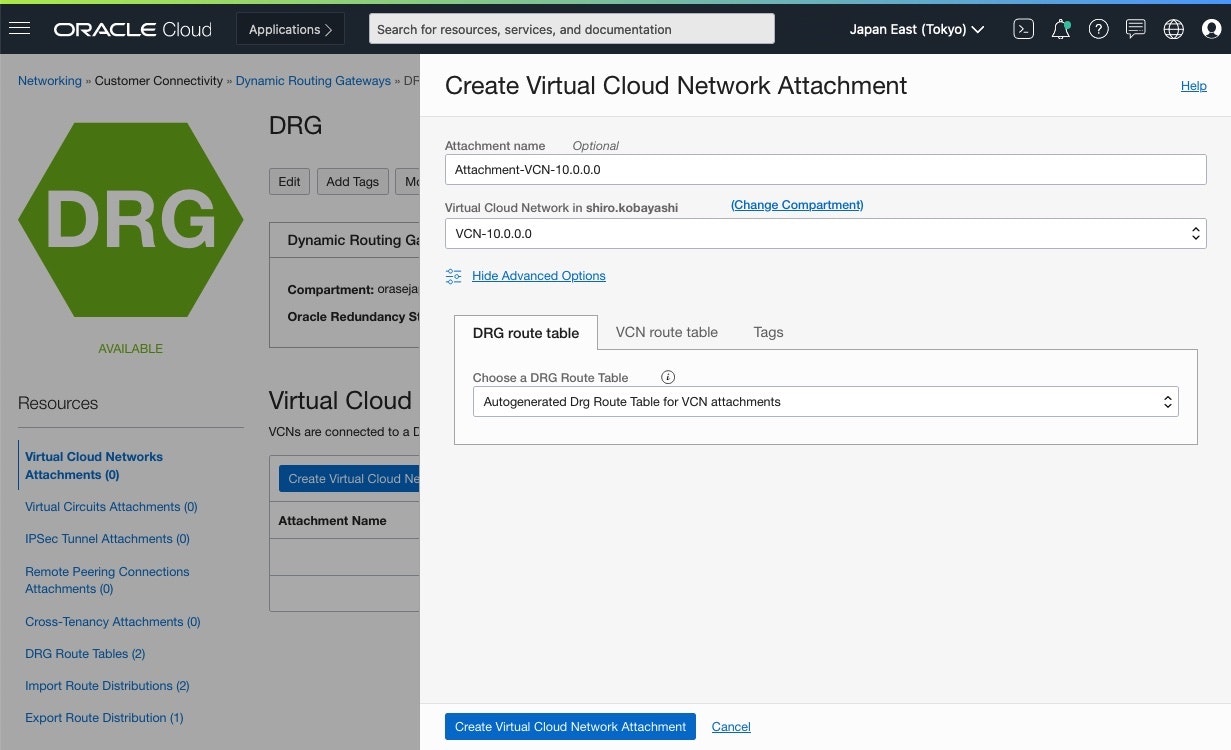This screenshot has height=750, width=1231.
Task: Collapse Hide Advanced Options
Action: (539, 276)
